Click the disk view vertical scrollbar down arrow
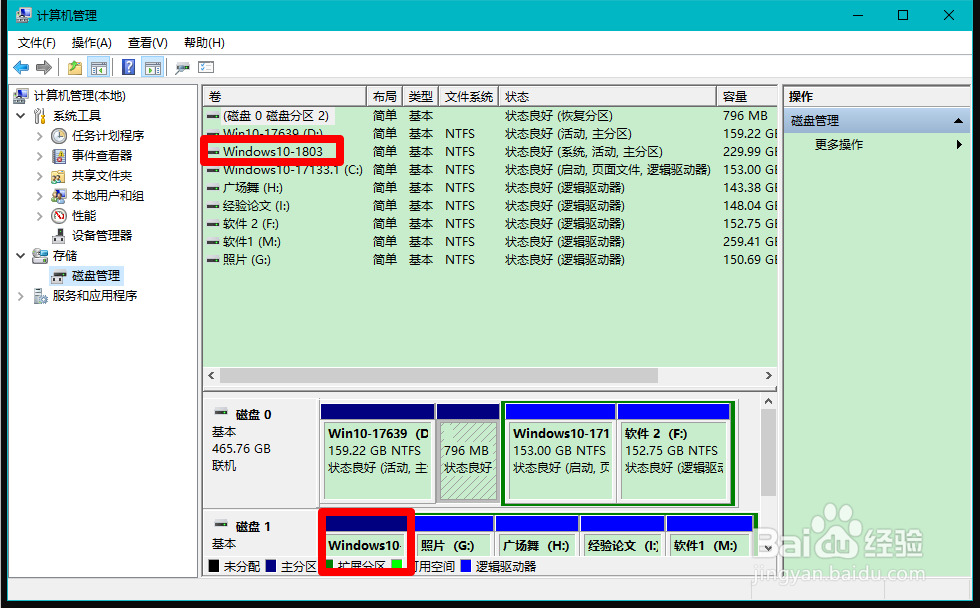The height and width of the screenshot is (608, 980). tap(769, 549)
